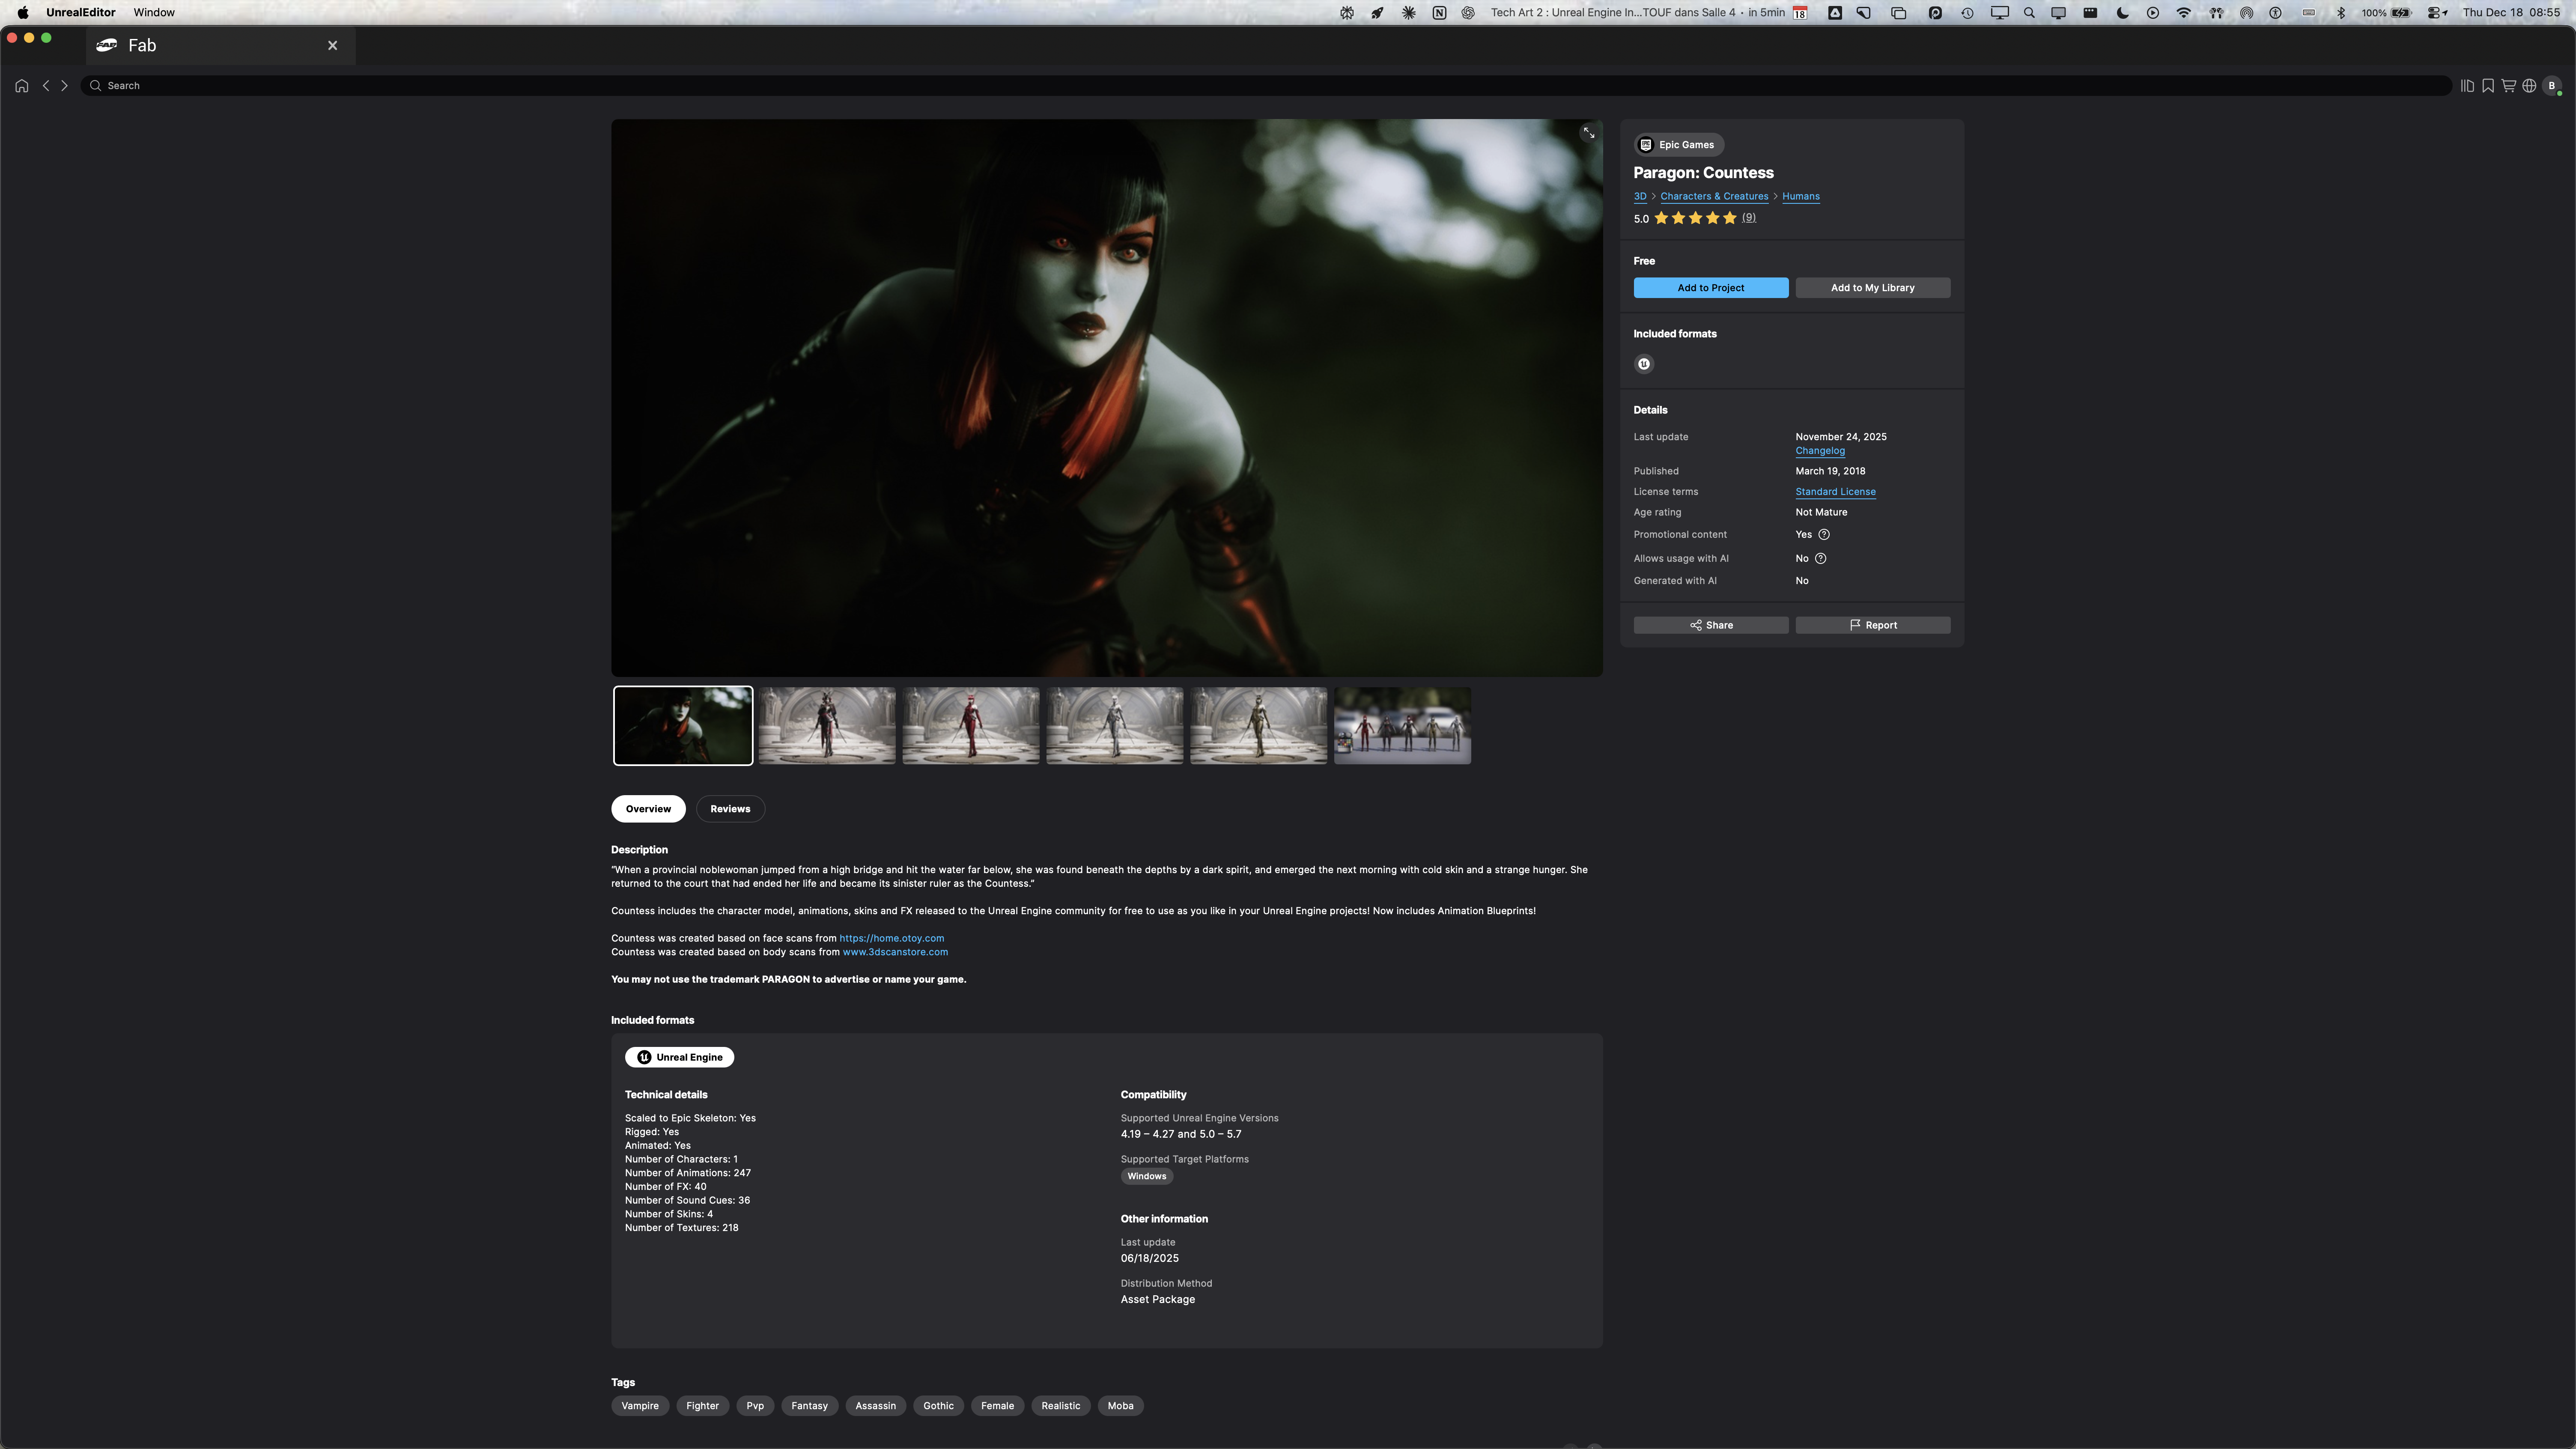Report this listing
Image resolution: width=2576 pixels, height=1449 pixels.
(1873, 625)
